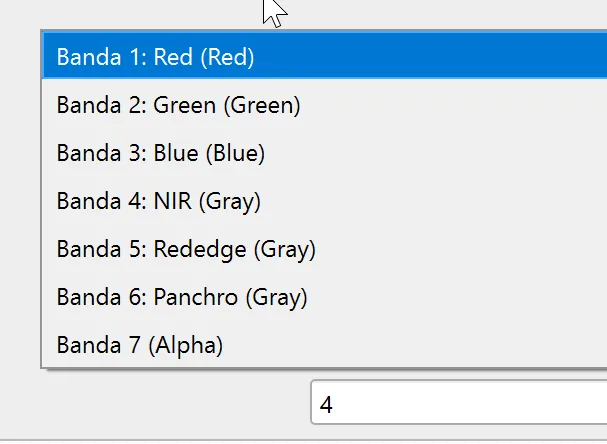Click the input field containing 4
The image size is (607, 444).
tap(459, 403)
